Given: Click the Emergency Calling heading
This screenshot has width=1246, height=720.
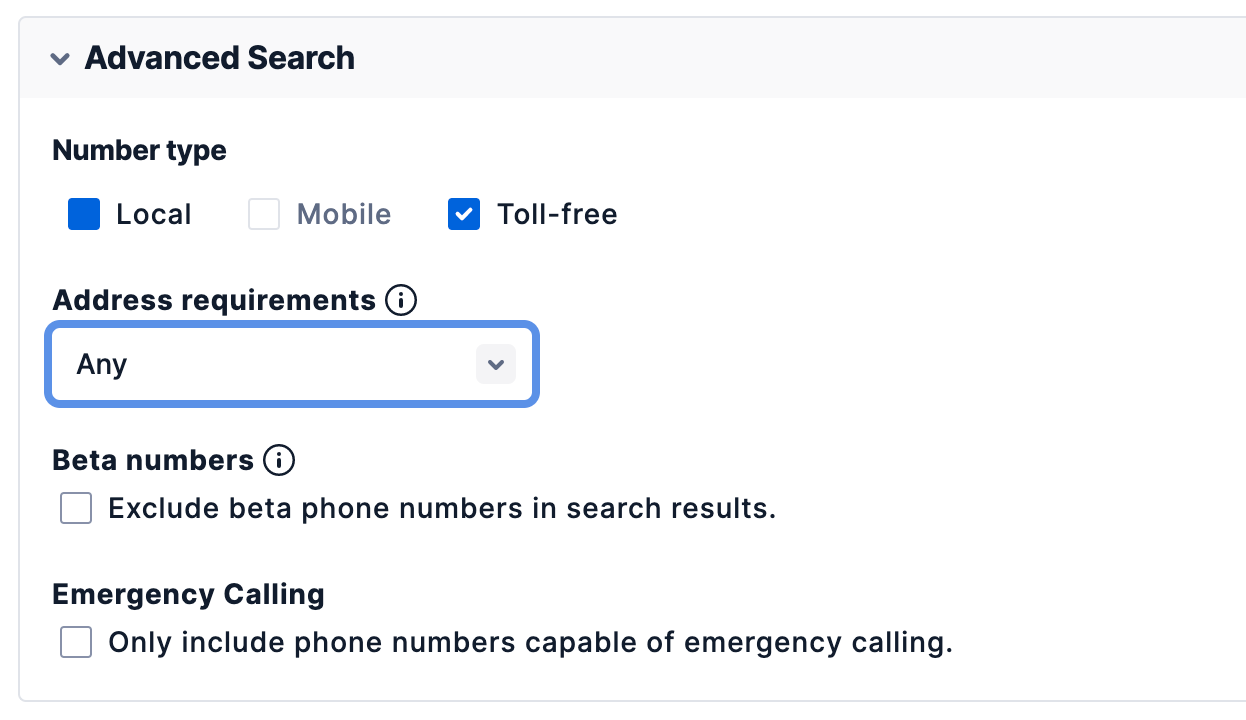Looking at the screenshot, I should [188, 594].
